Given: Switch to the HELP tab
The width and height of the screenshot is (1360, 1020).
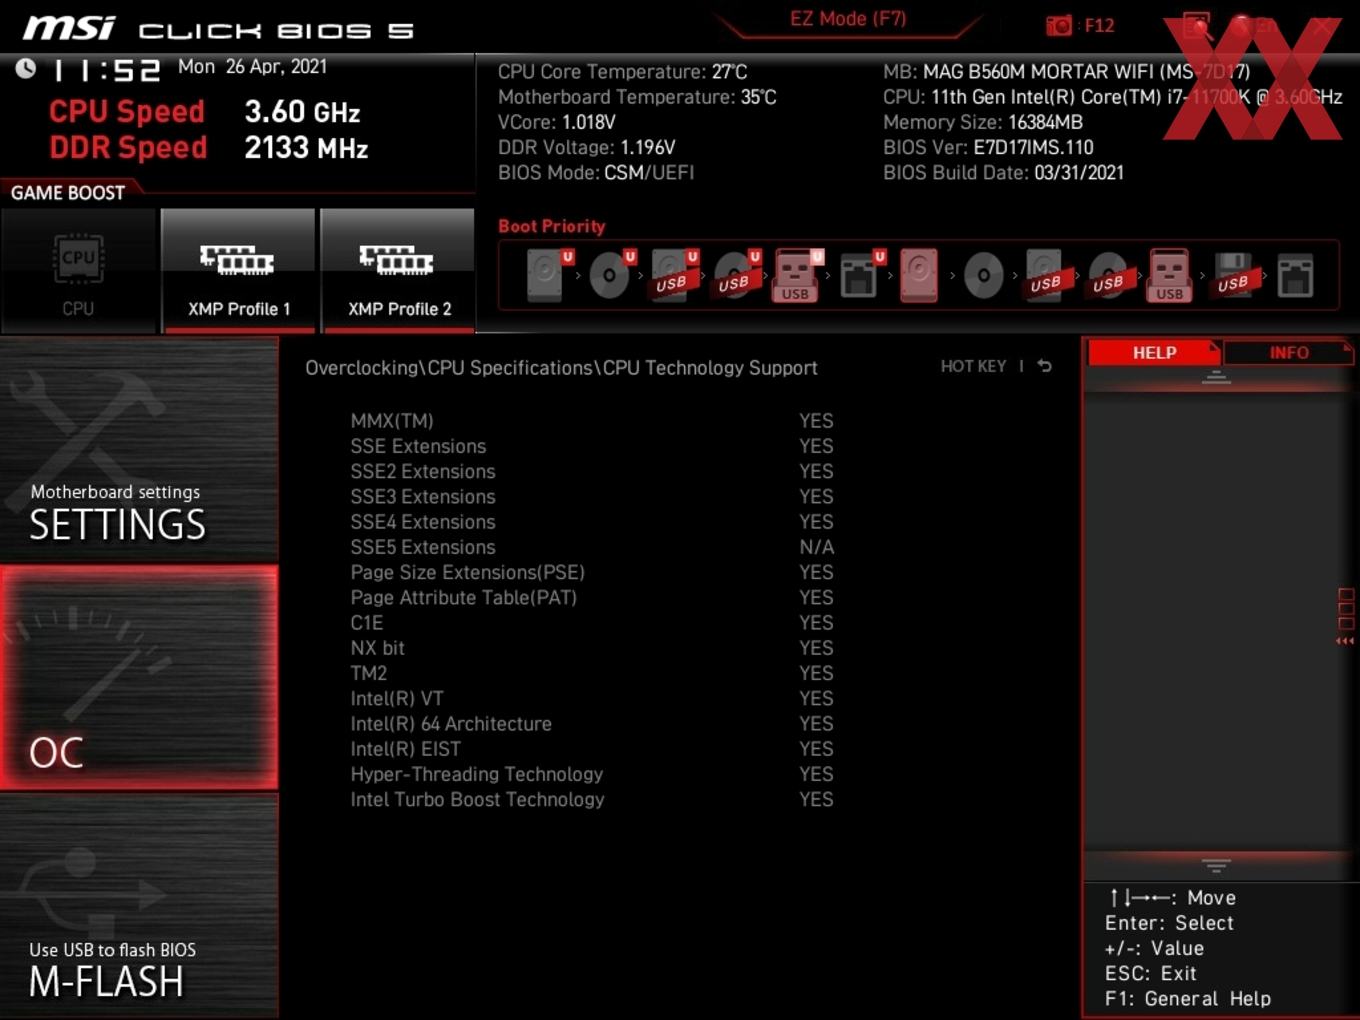Looking at the screenshot, I should pyautogui.click(x=1154, y=353).
